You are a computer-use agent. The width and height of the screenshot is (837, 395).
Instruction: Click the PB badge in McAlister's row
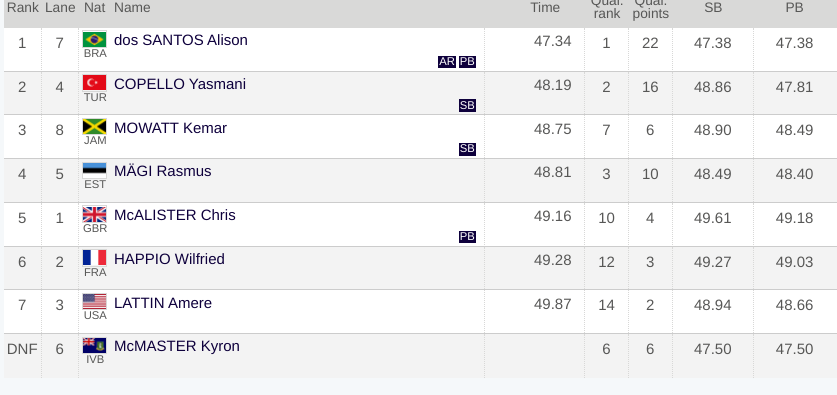[467, 236]
